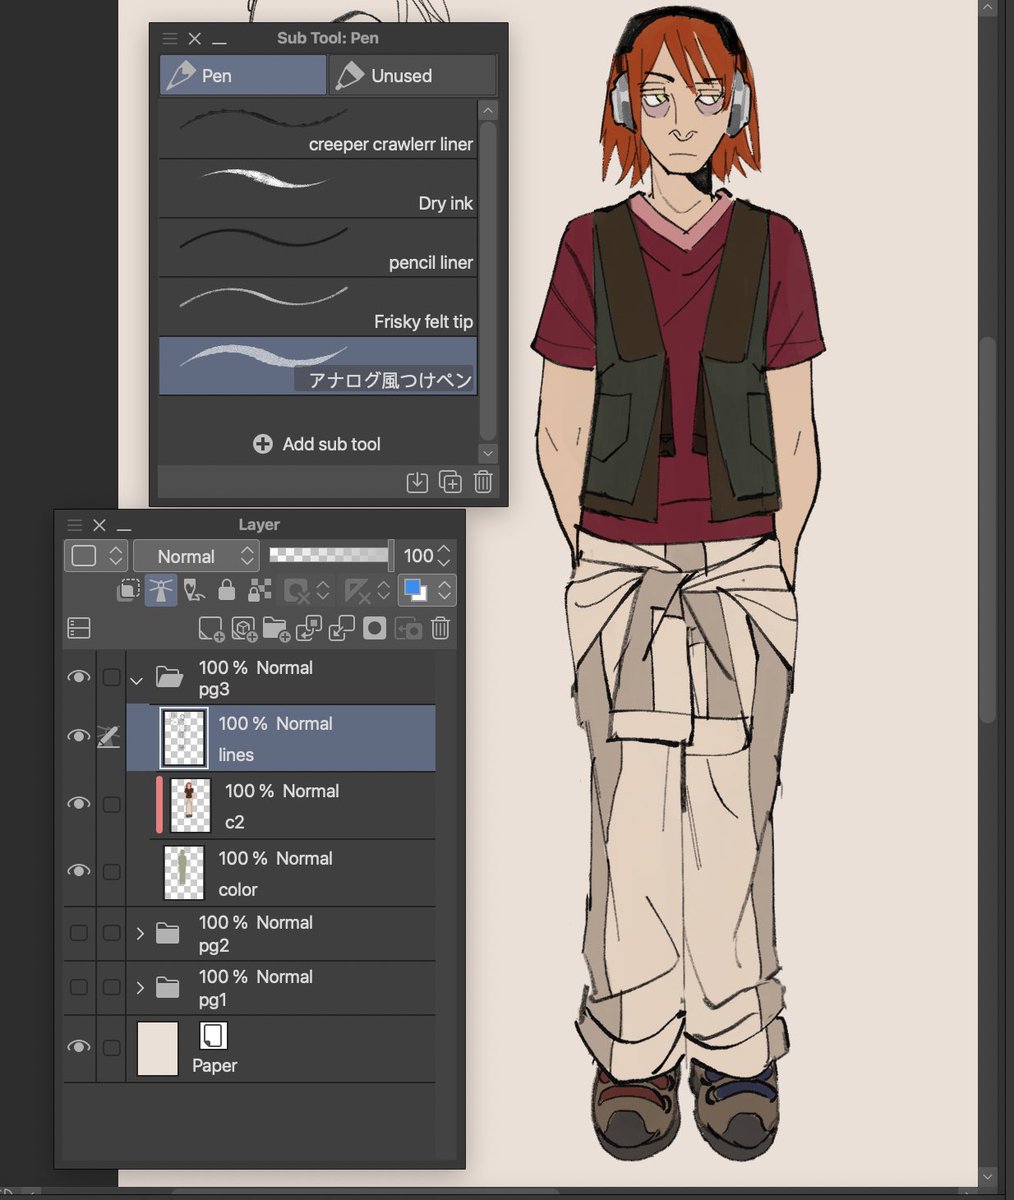Click the layer opacity slider
Image resolution: width=1014 pixels, height=1200 pixels.
pos(331,555)
